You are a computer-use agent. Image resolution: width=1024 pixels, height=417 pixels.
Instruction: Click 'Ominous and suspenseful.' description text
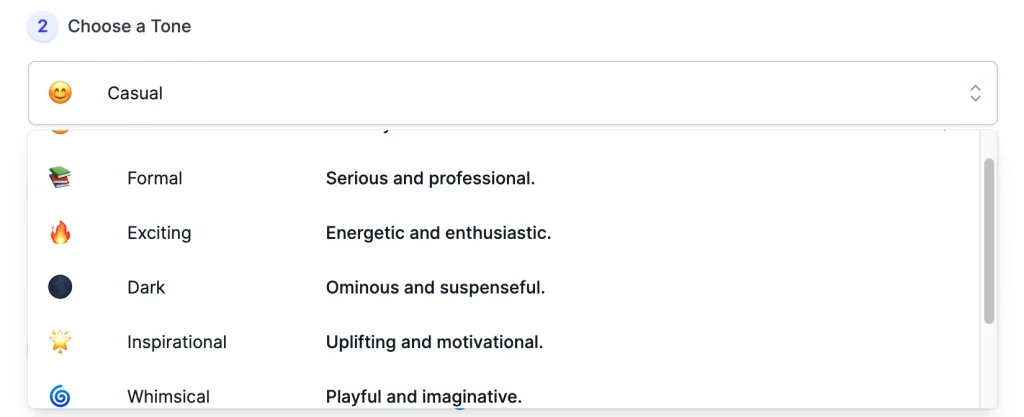point(435,287)
